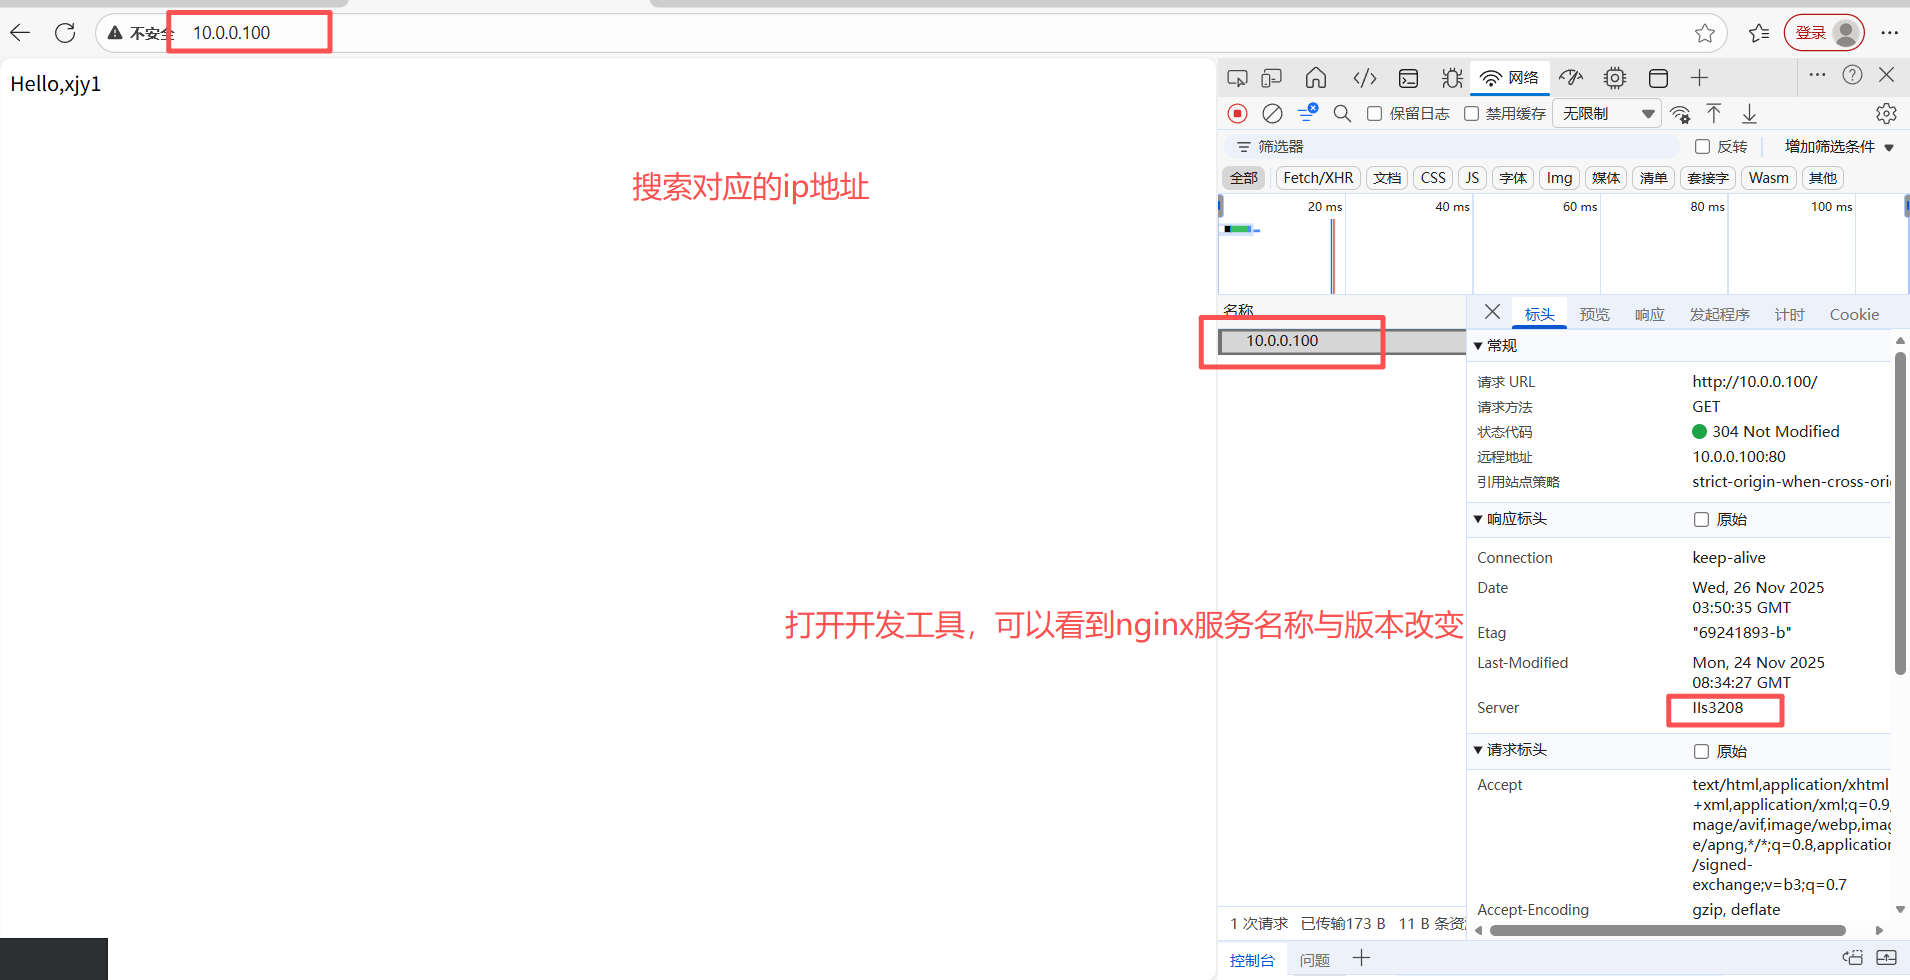Enable 保留日志 preserve log checkbox
Image resolution: width=1910 pixels, height=980 pixels.
(1375, 114)
